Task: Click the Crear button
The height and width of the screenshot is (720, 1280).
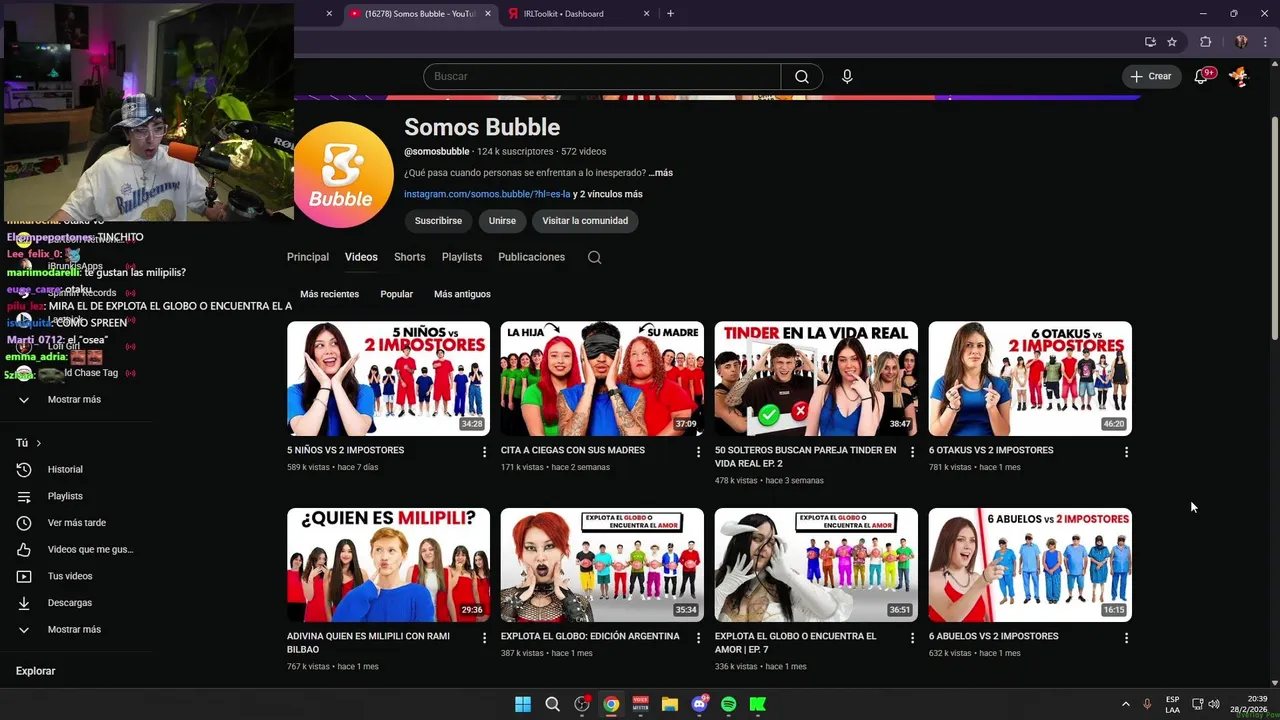Action: click(1151, 76)
